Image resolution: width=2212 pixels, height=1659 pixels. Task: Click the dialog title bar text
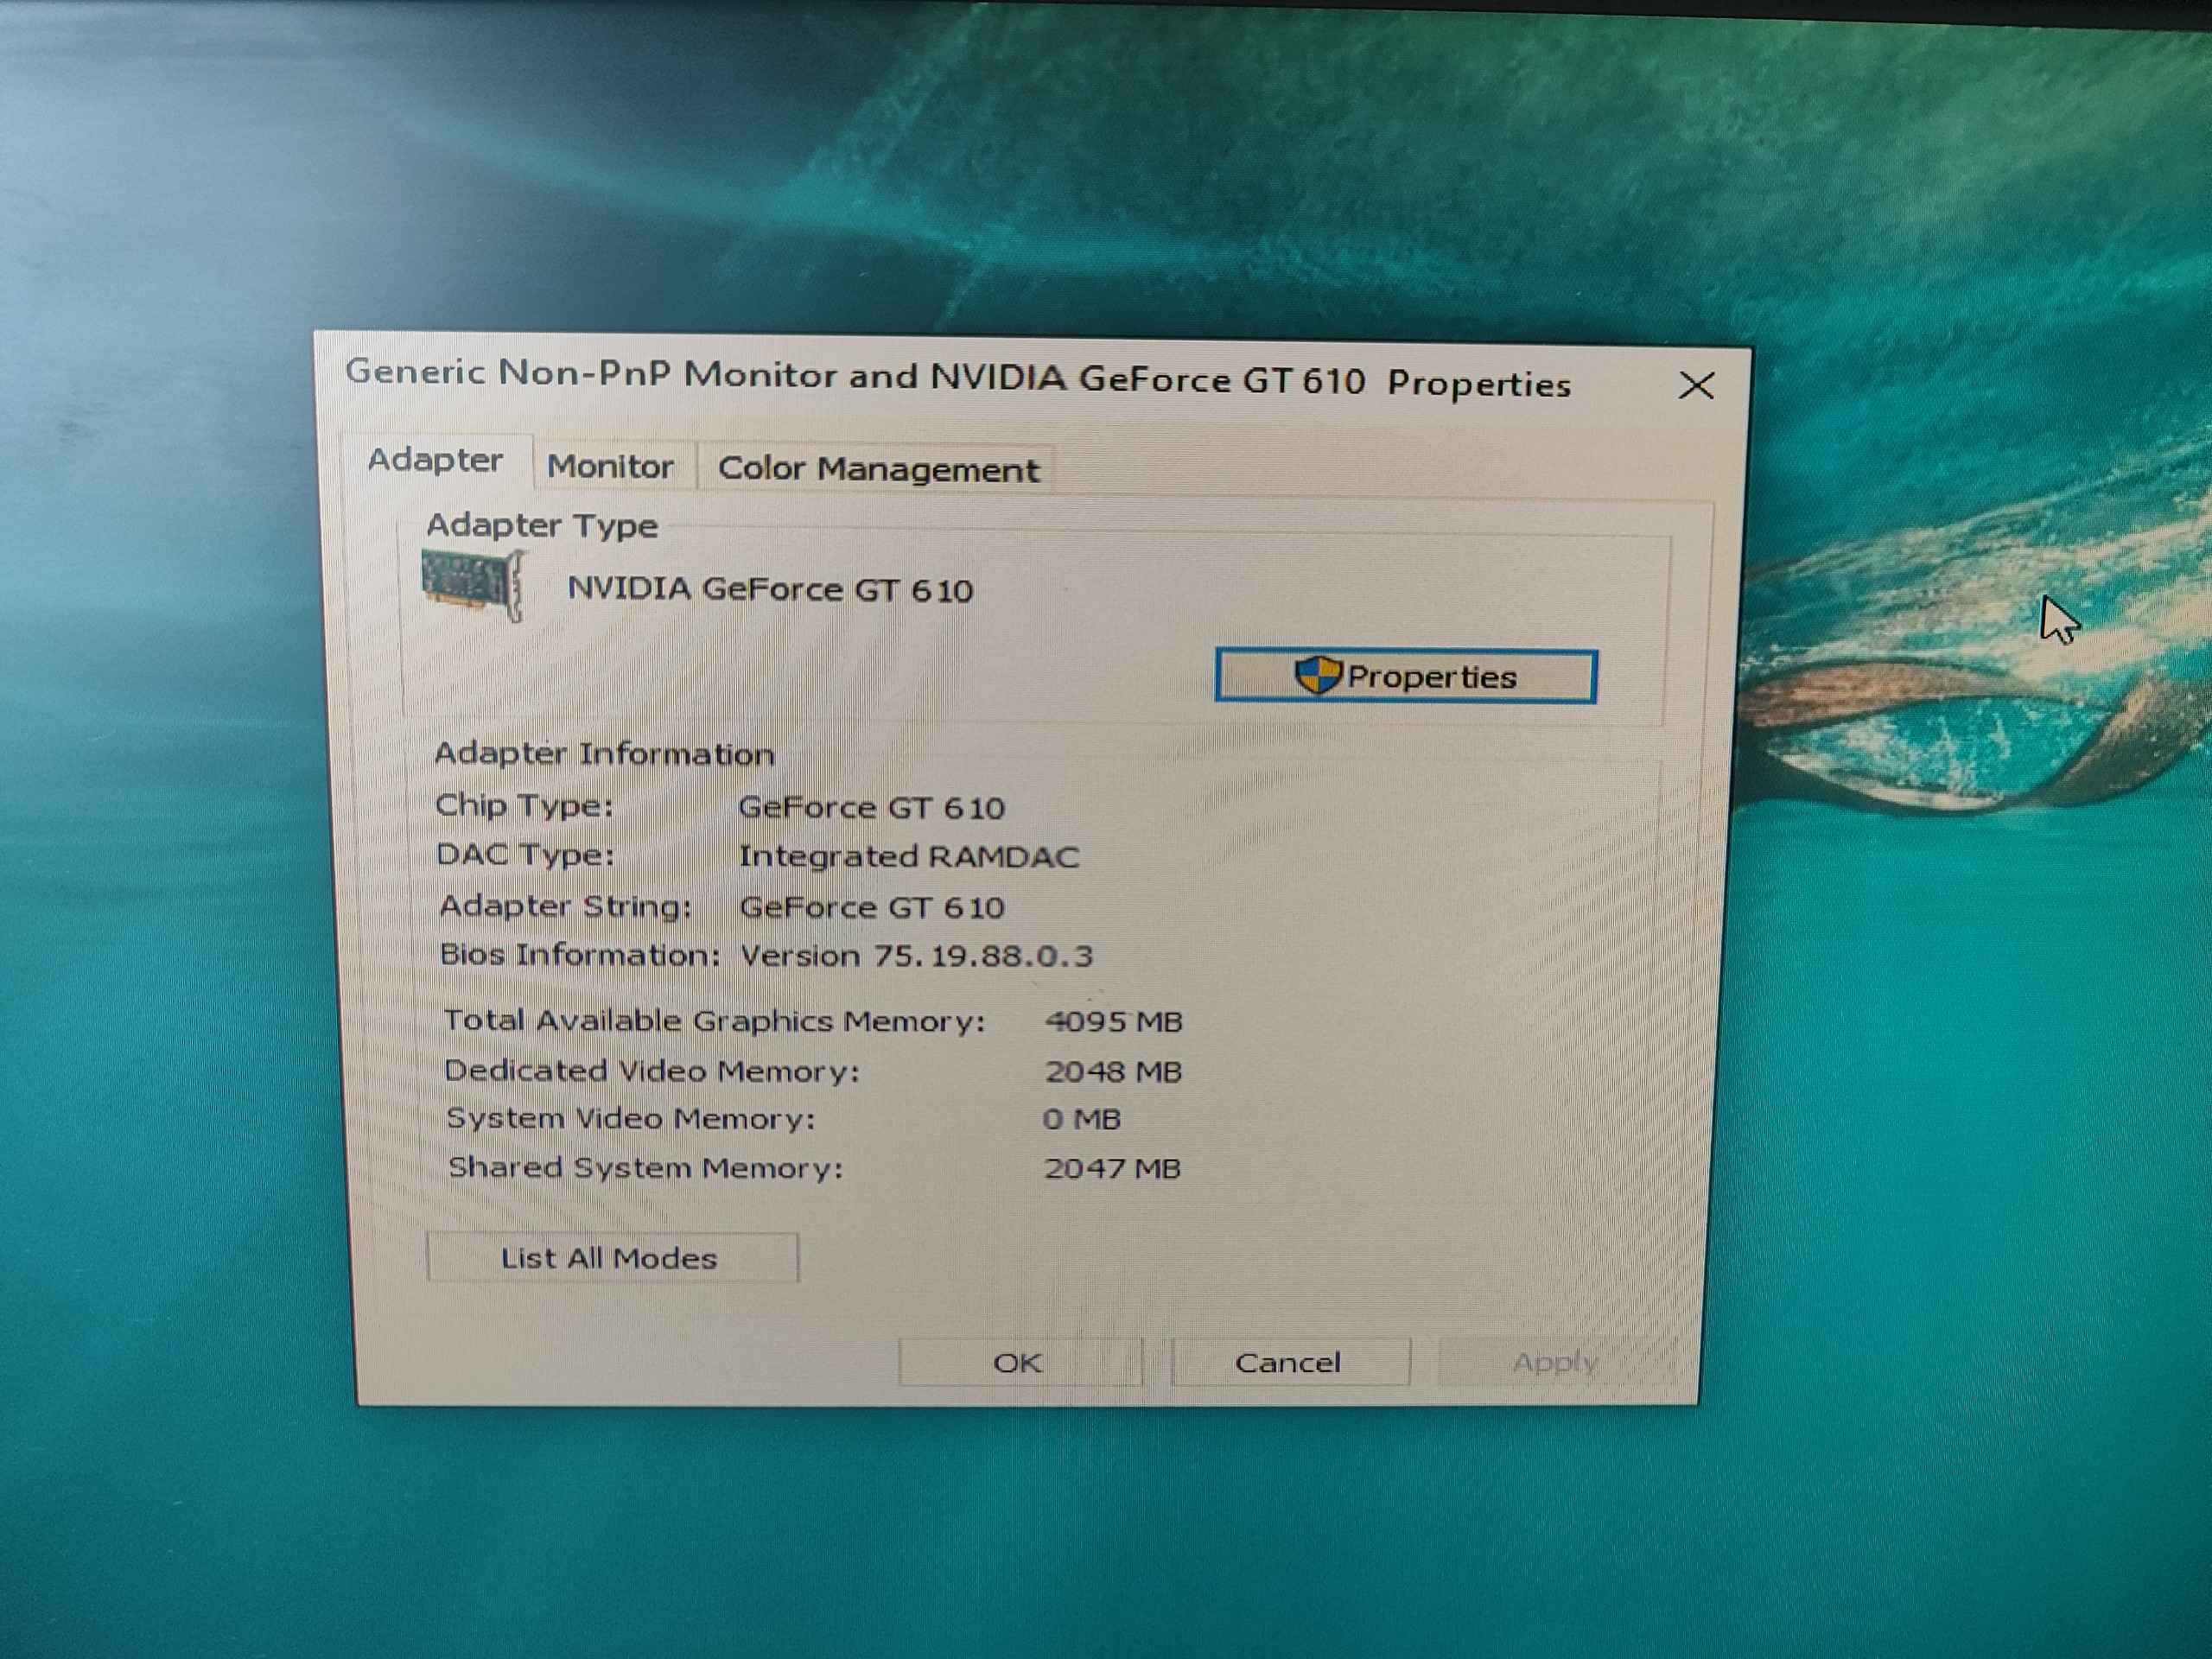(x=958, y=378)
